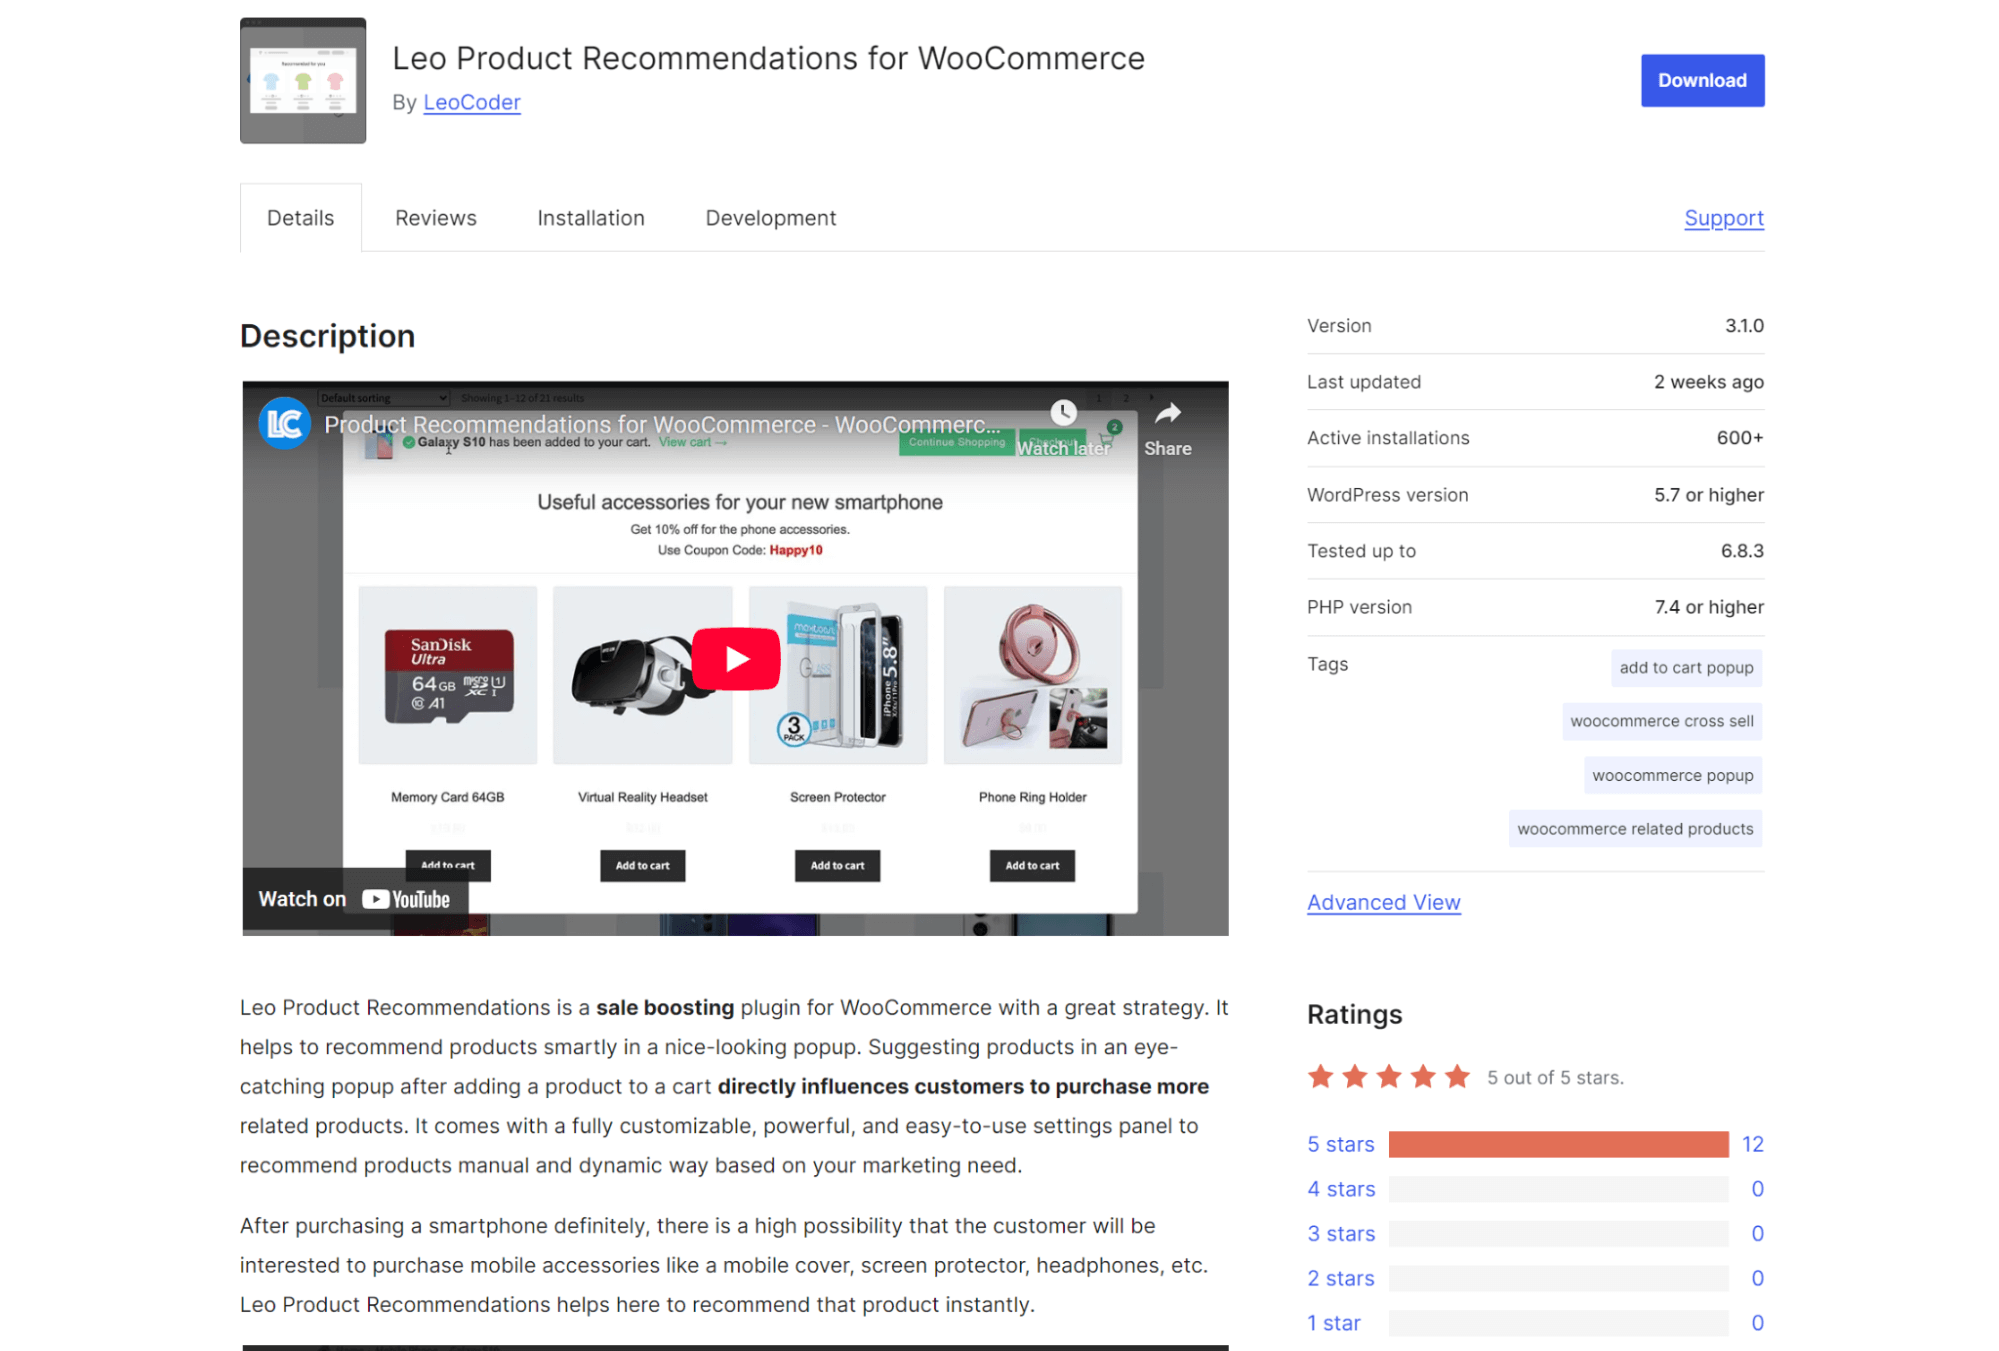Viewport: 1999px width, 1351px height.
Task: Click the plugin logo image
Action: 302,80
